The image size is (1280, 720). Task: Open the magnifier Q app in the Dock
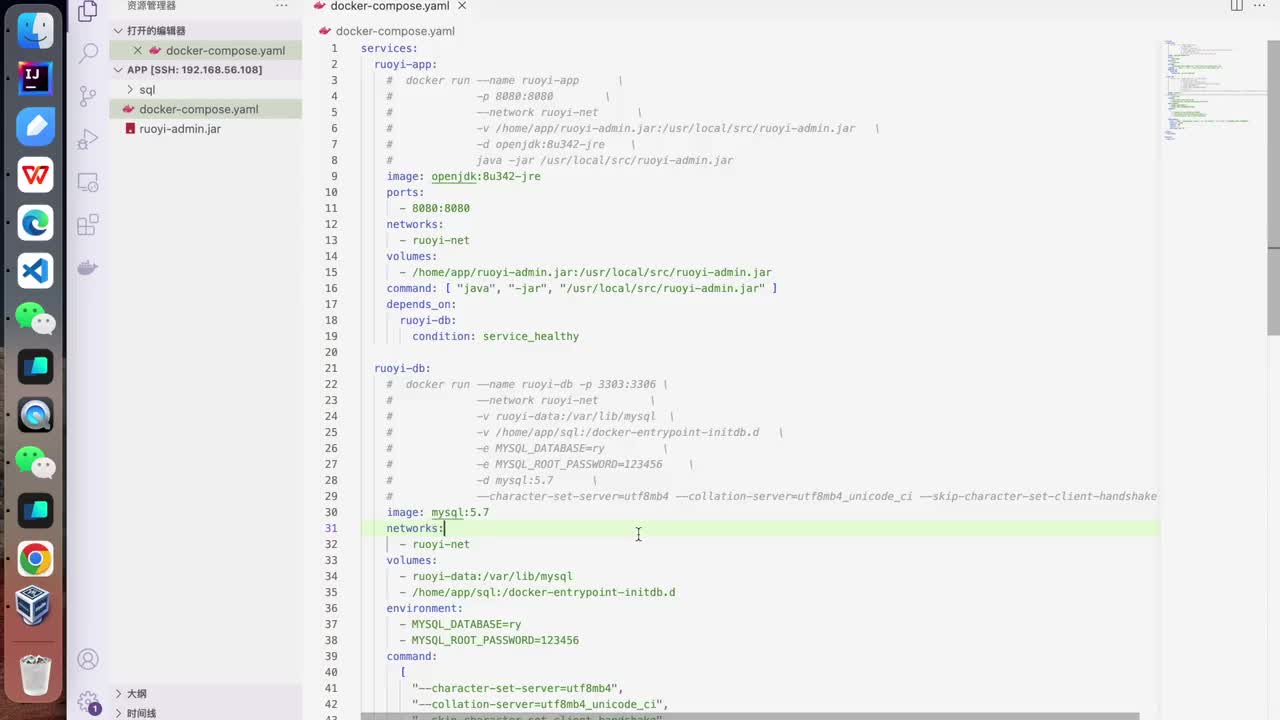35,414
